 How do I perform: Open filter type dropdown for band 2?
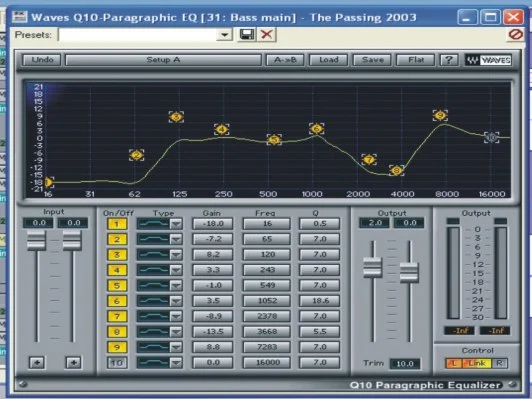tap(176, 240)
